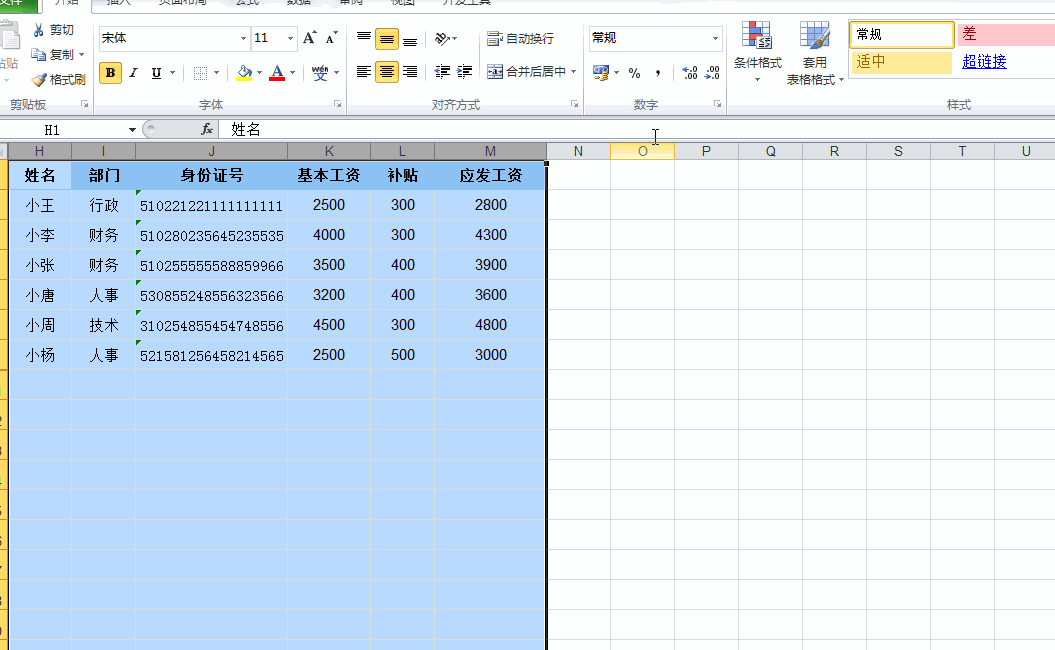
Task: Increase font size with the larger A icon
Action: point(309,38)
